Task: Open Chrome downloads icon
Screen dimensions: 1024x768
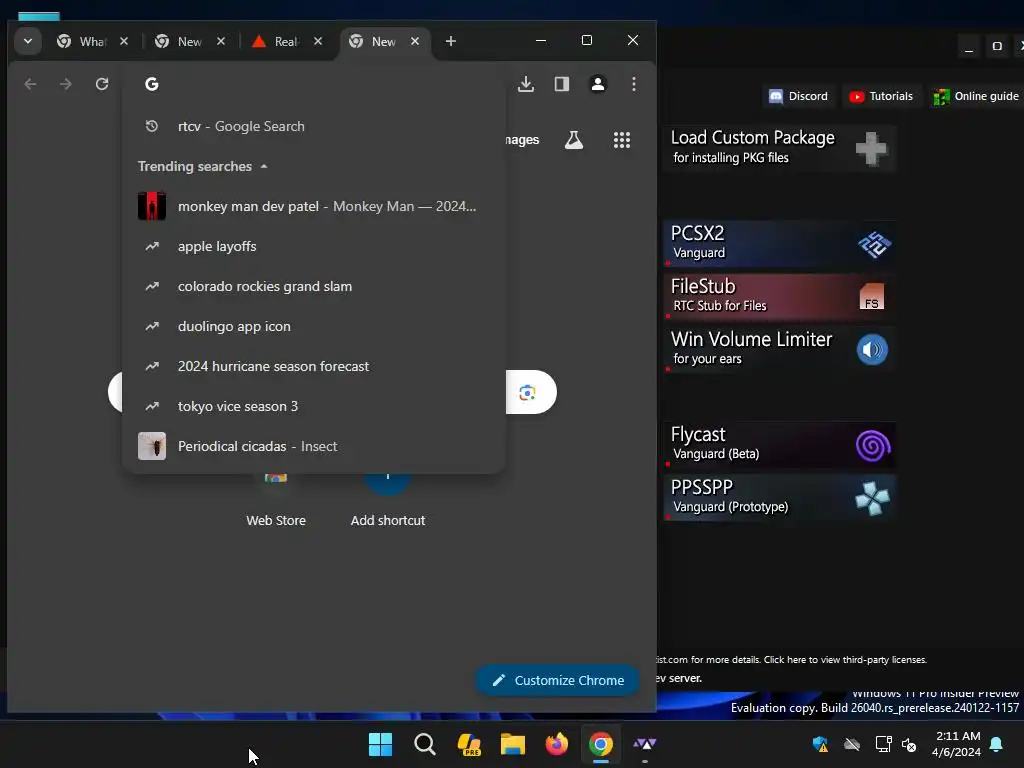Action: (526, 84)
